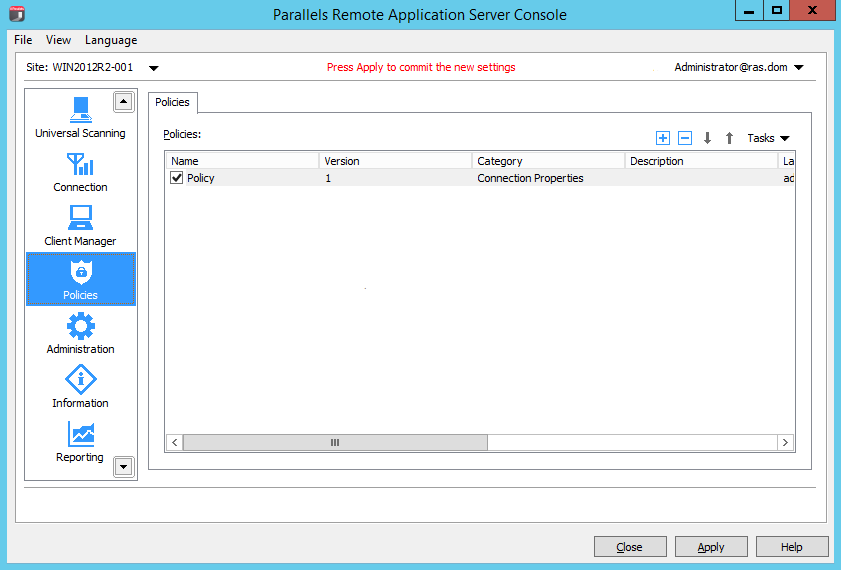Screen dimensions: 841x570
Task: Open the File menu
Action: 23,40
